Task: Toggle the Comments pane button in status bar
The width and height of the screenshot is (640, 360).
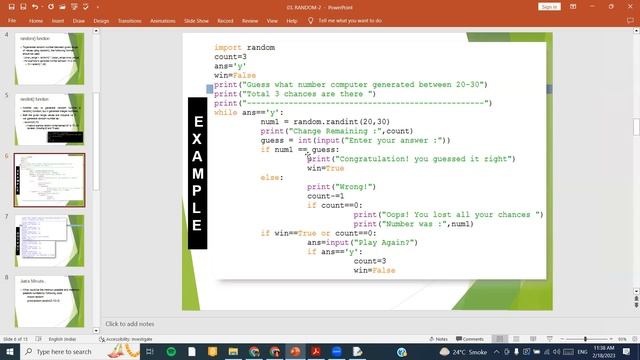Action: point(470,339)
